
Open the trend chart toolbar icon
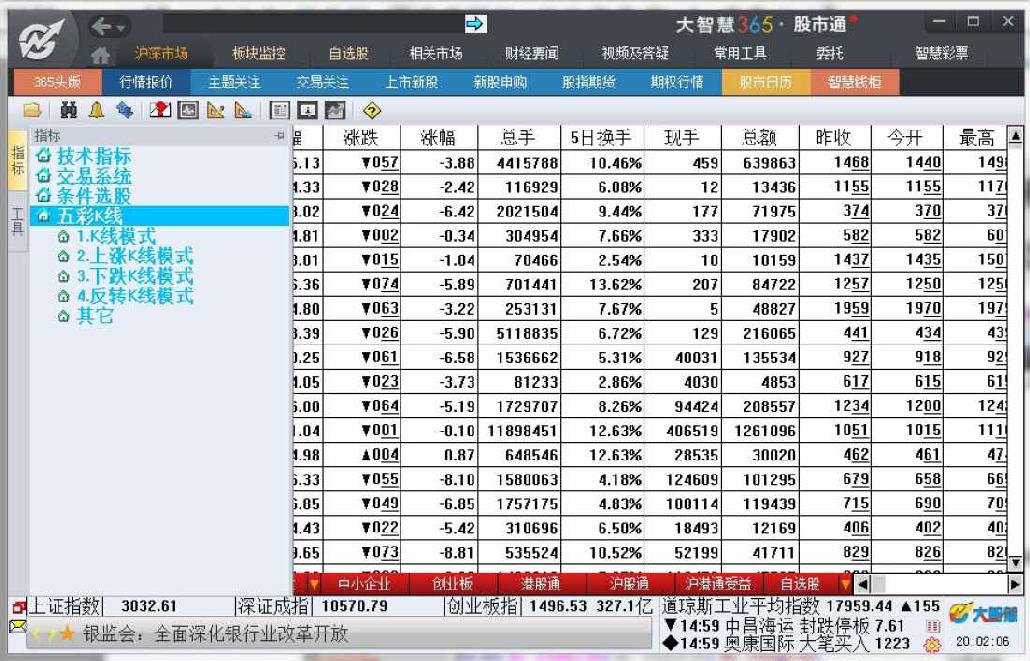click(336, 110)
